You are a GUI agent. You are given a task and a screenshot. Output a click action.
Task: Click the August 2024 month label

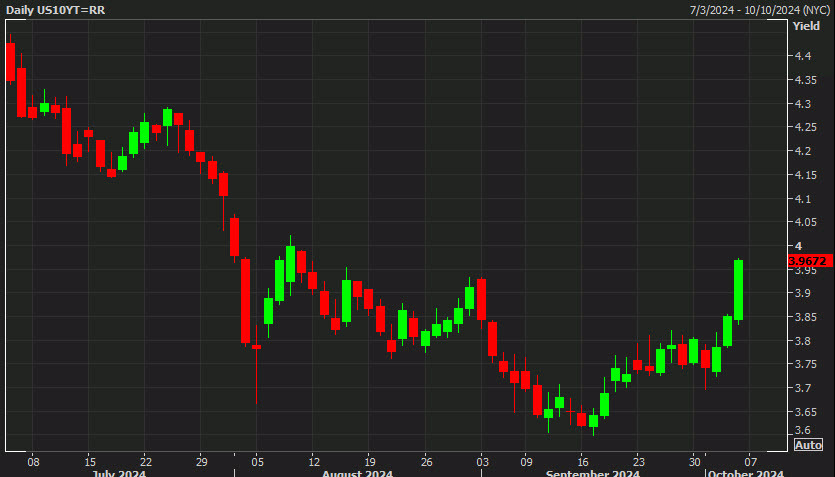coord(357,473)
